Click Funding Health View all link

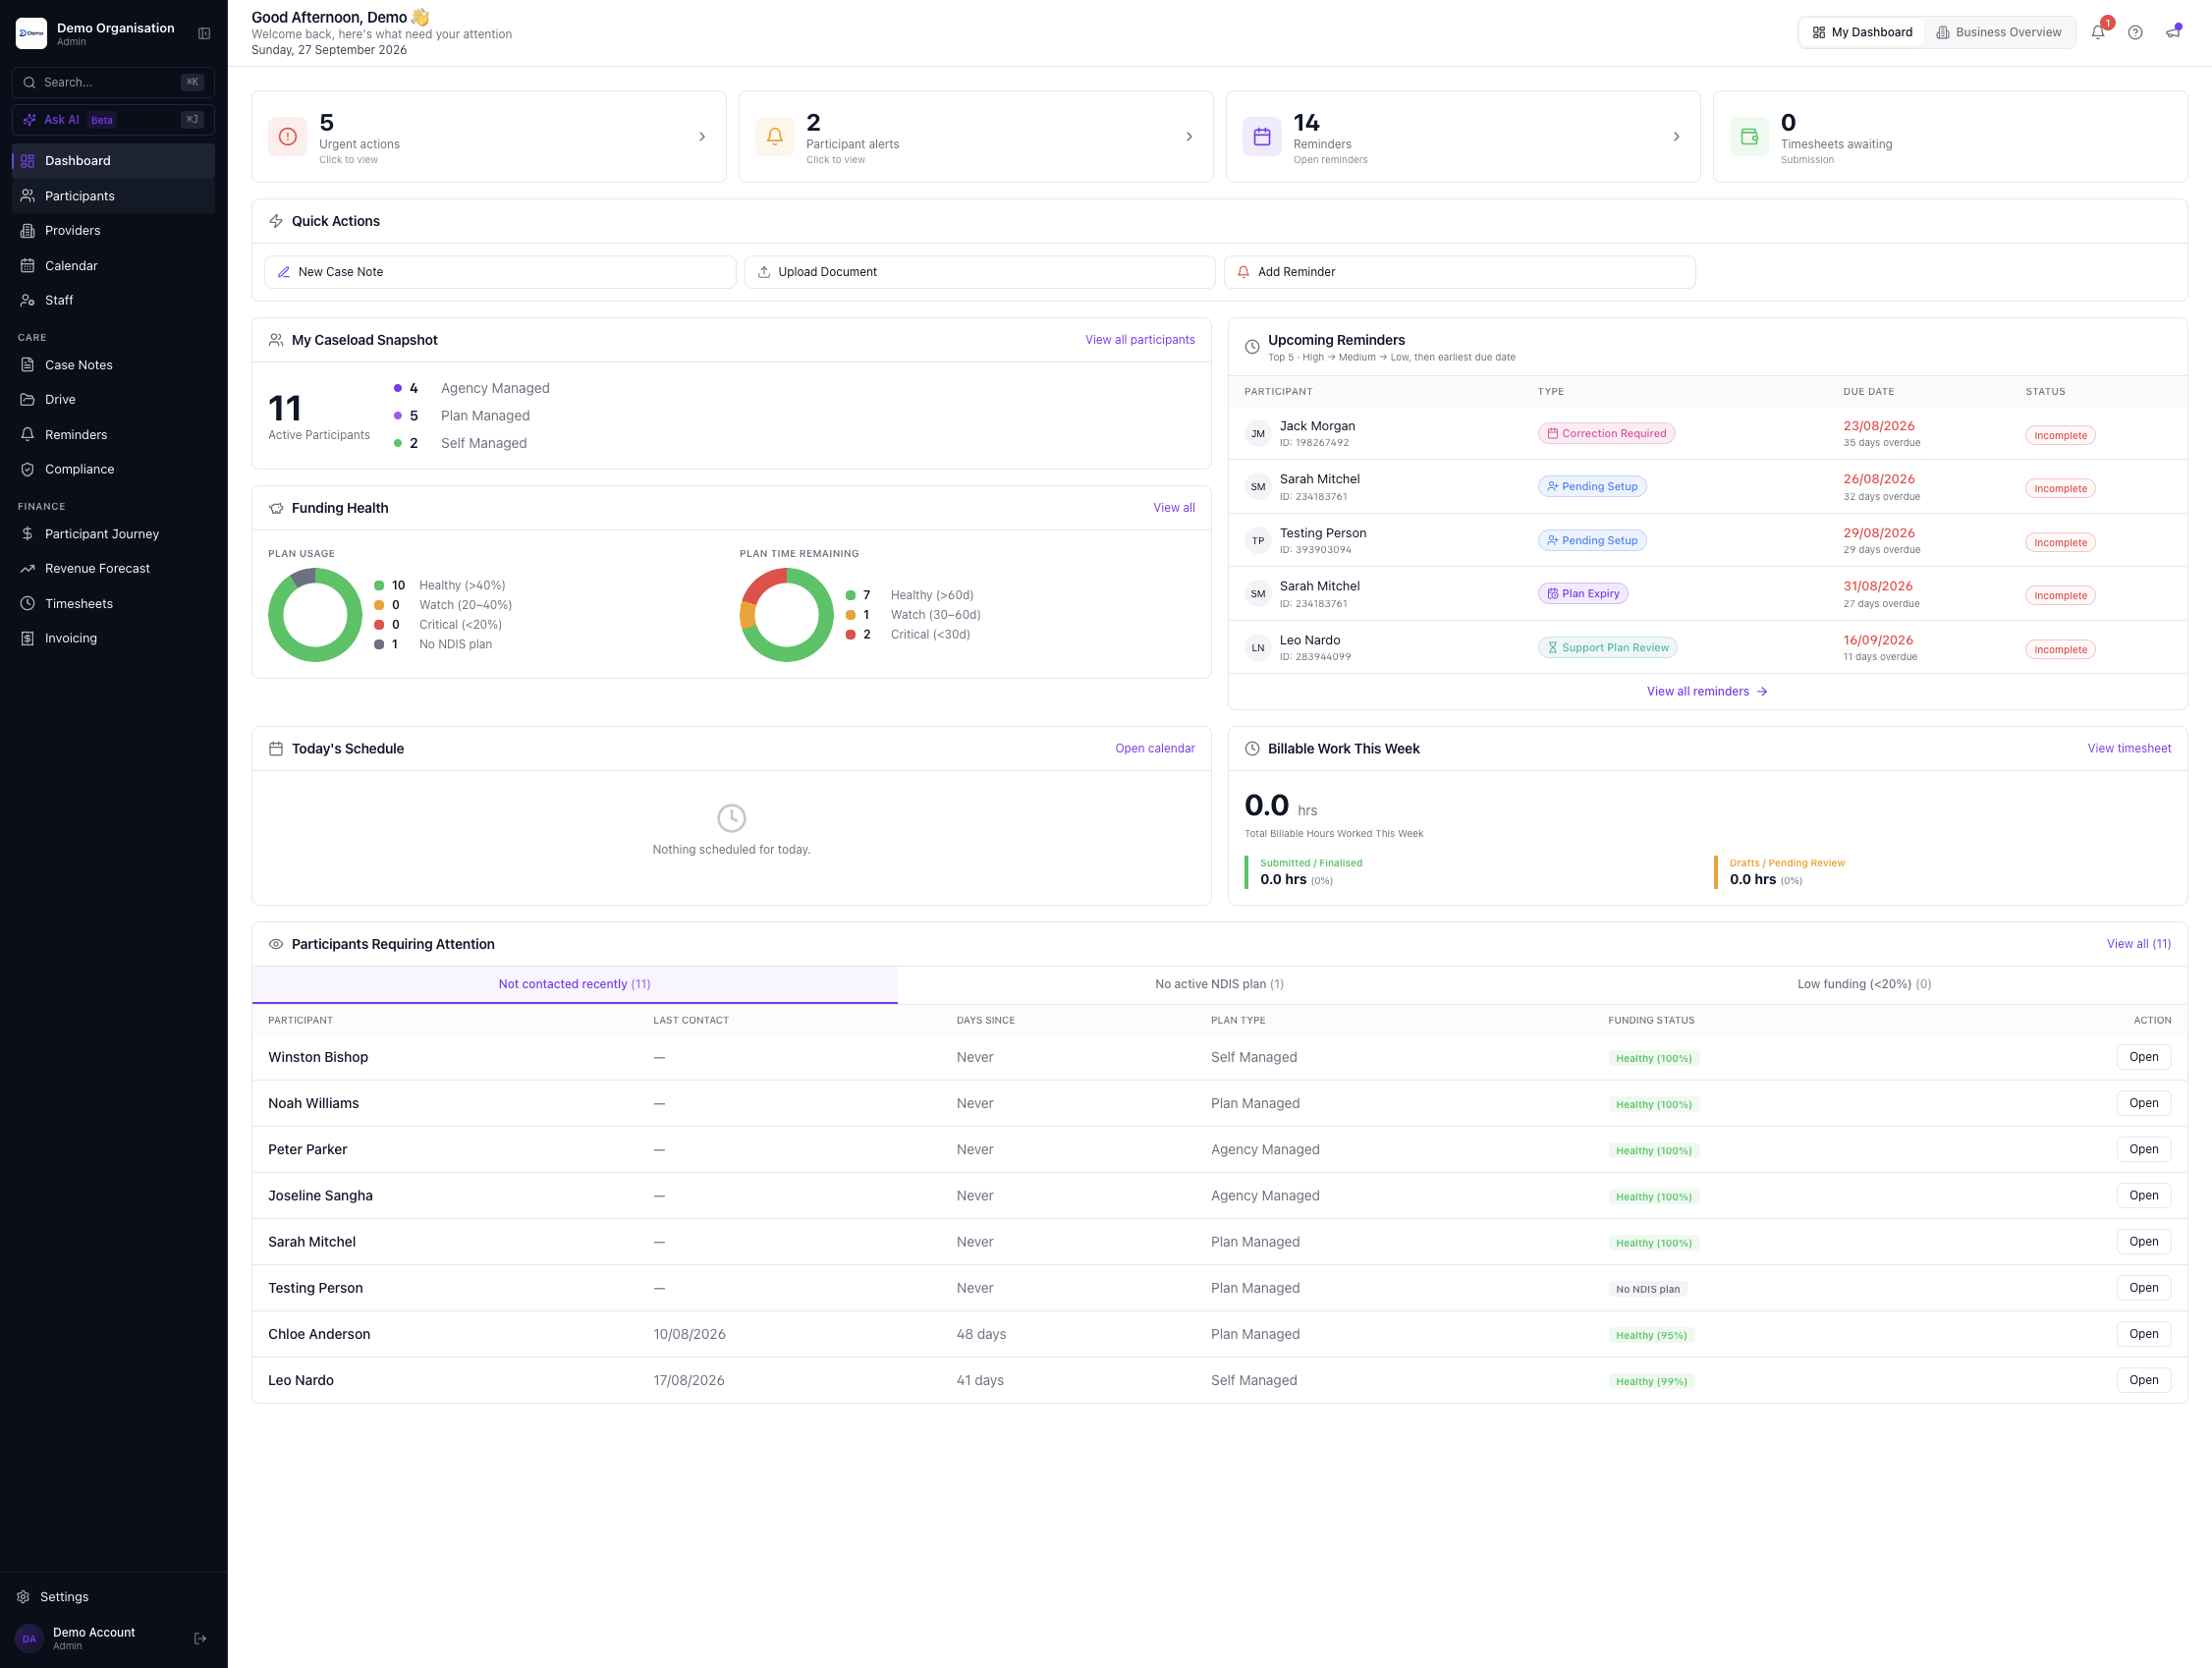click(x=1173, y=508)
